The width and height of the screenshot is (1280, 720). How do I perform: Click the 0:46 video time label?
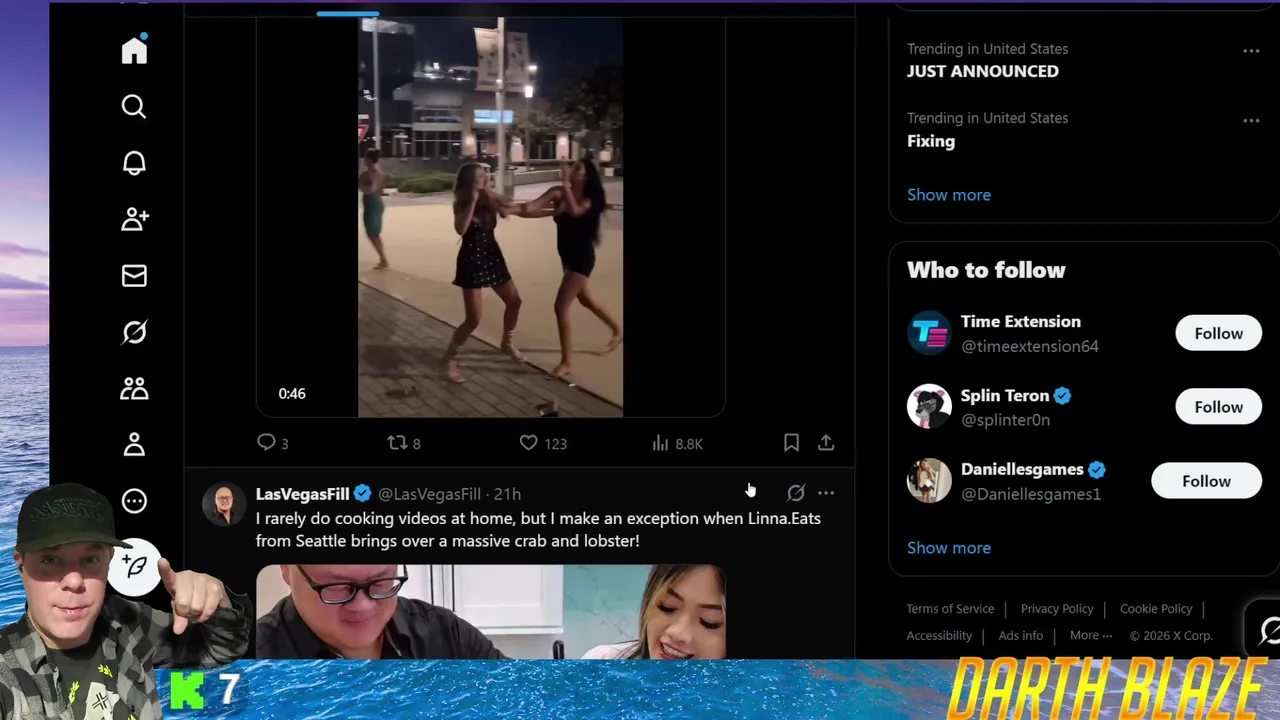coord(292,393)
